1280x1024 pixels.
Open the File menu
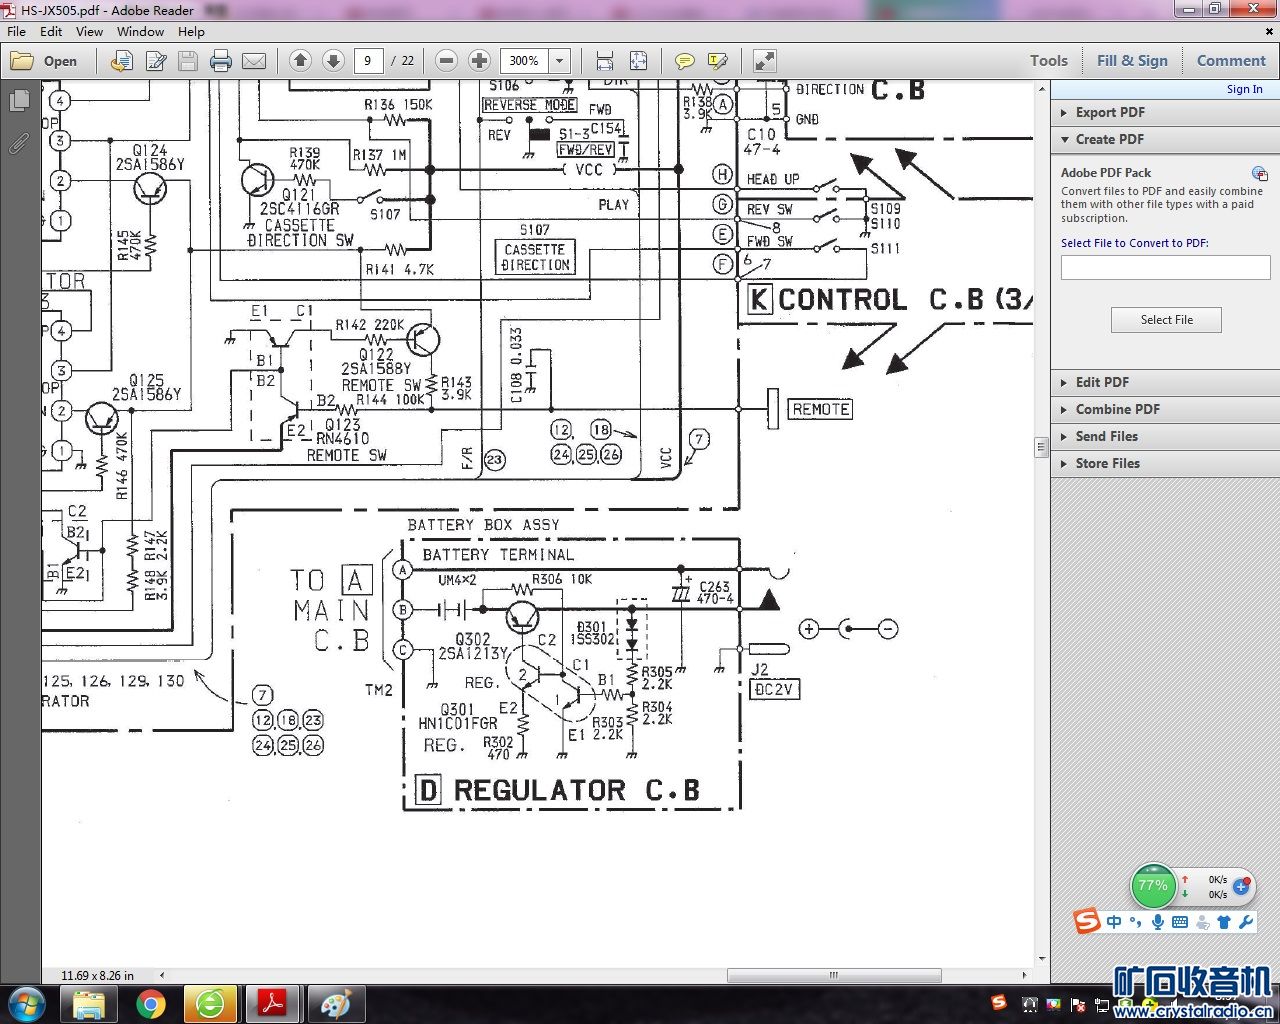[17, 31]
